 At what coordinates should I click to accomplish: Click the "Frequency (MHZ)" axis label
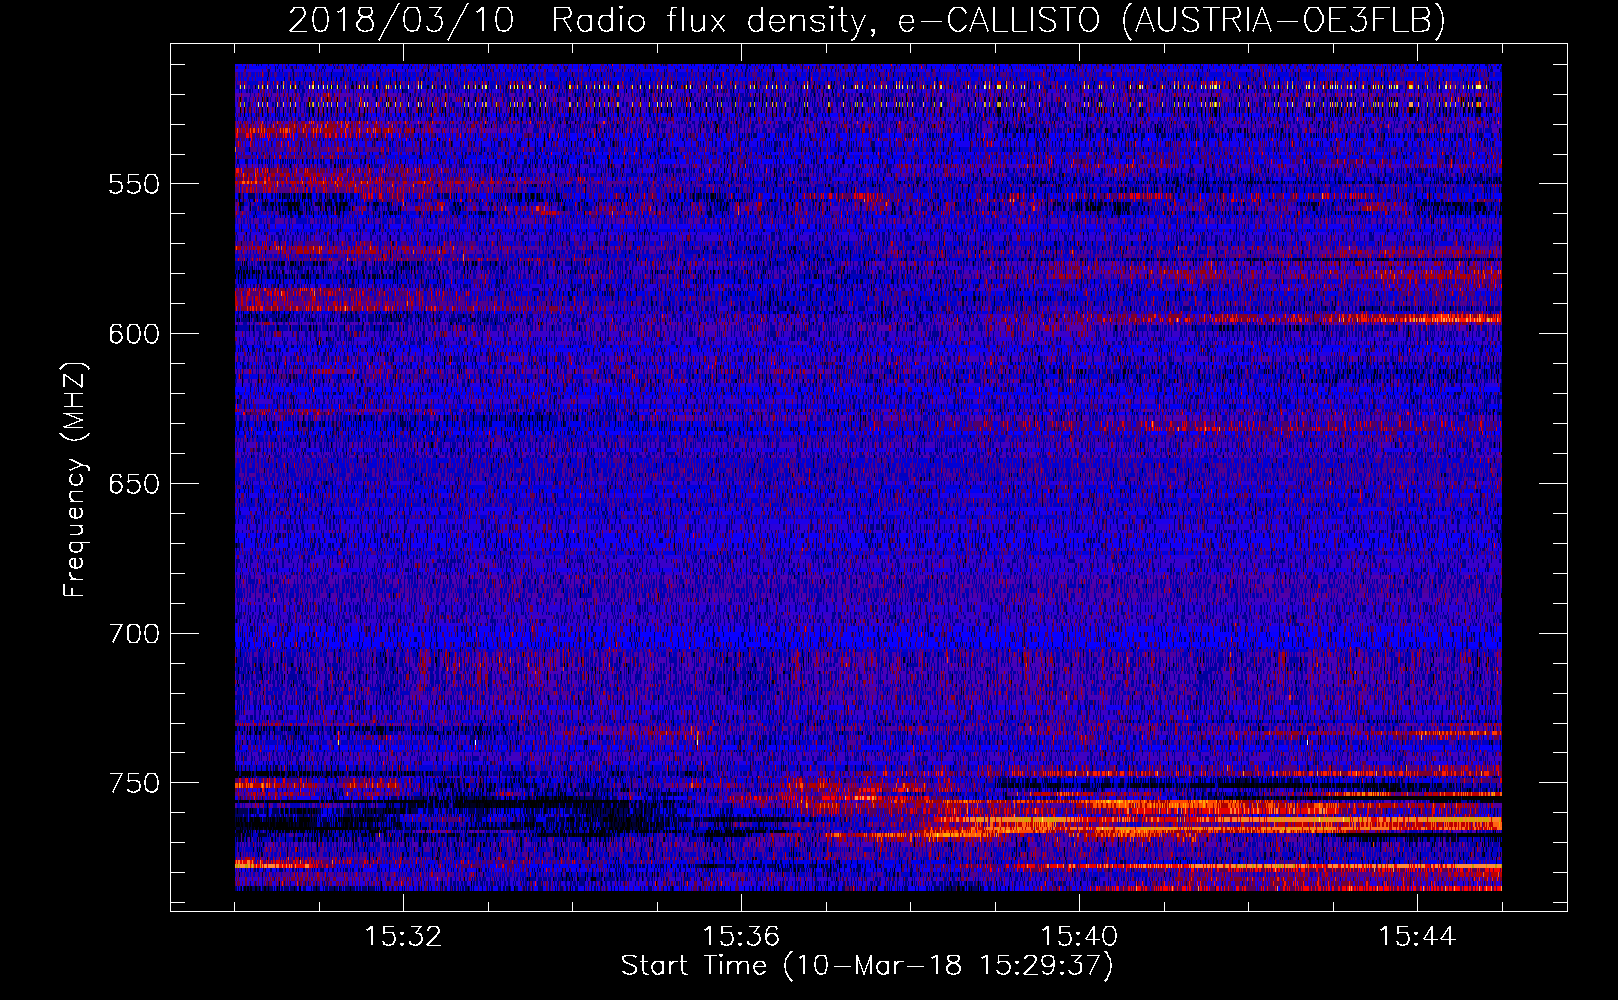(x=75, y=479)
